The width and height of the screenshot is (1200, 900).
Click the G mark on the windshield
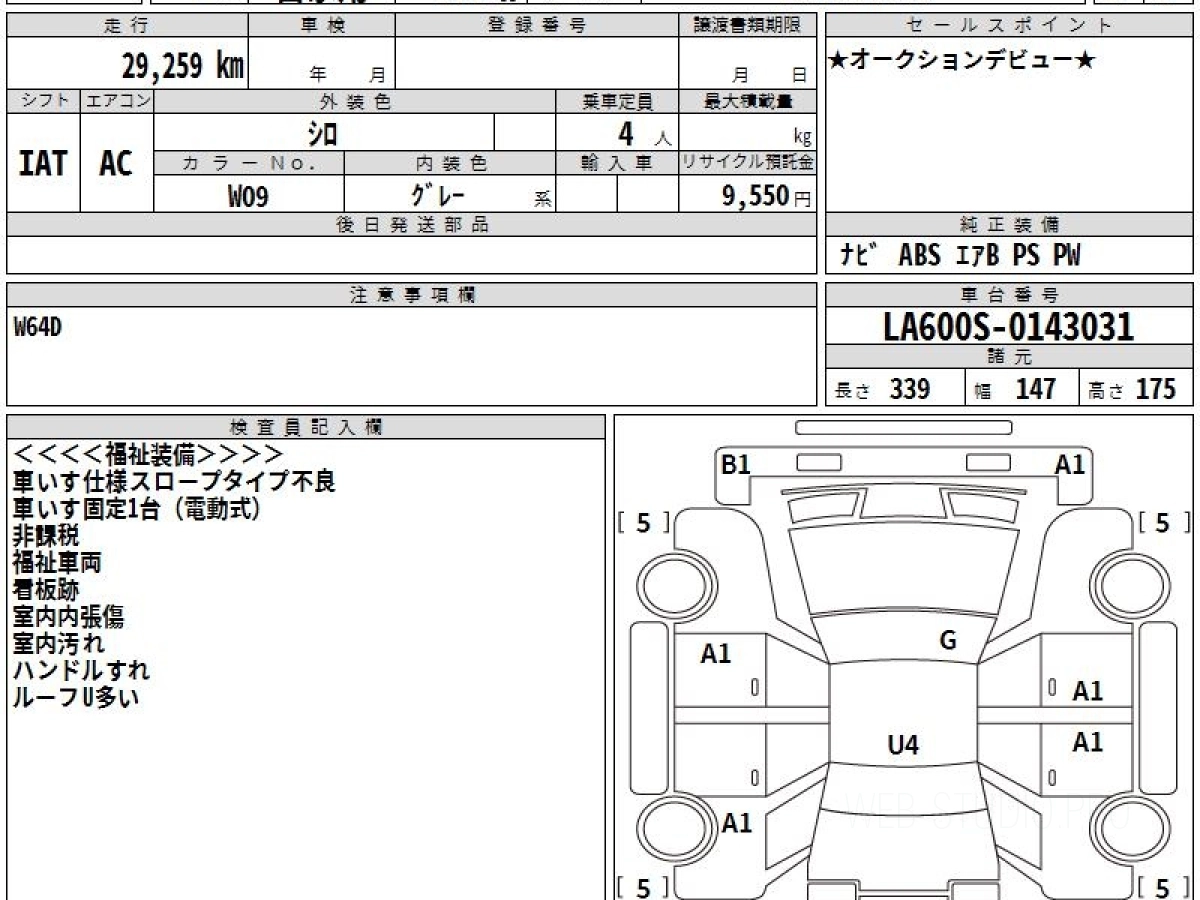click(948, 641)
